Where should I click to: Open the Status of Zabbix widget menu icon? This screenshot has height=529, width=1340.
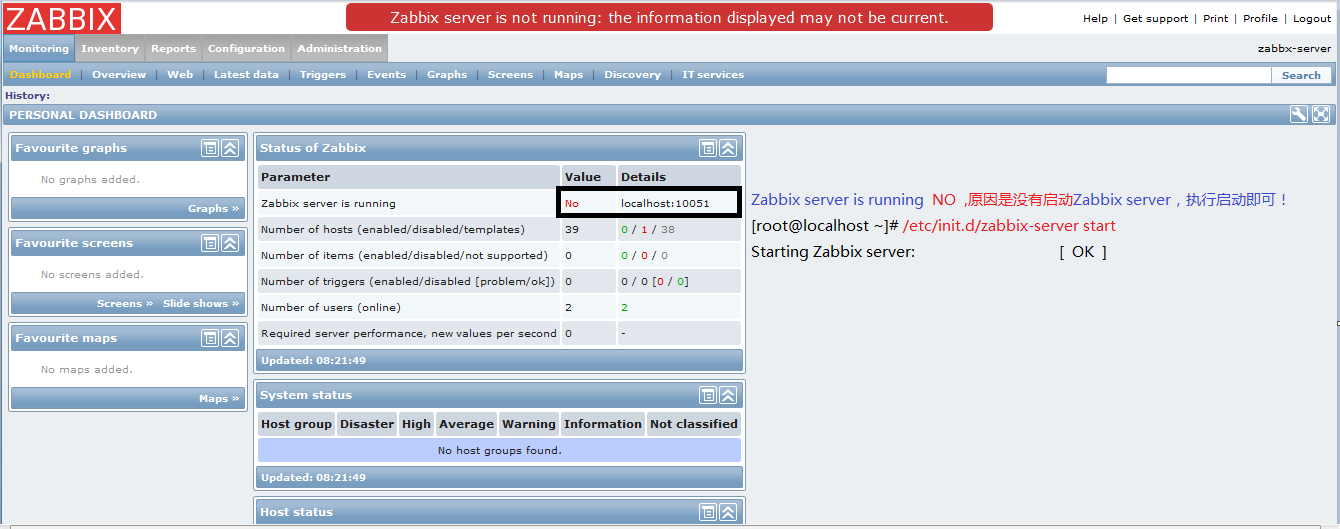coord(708,148)
